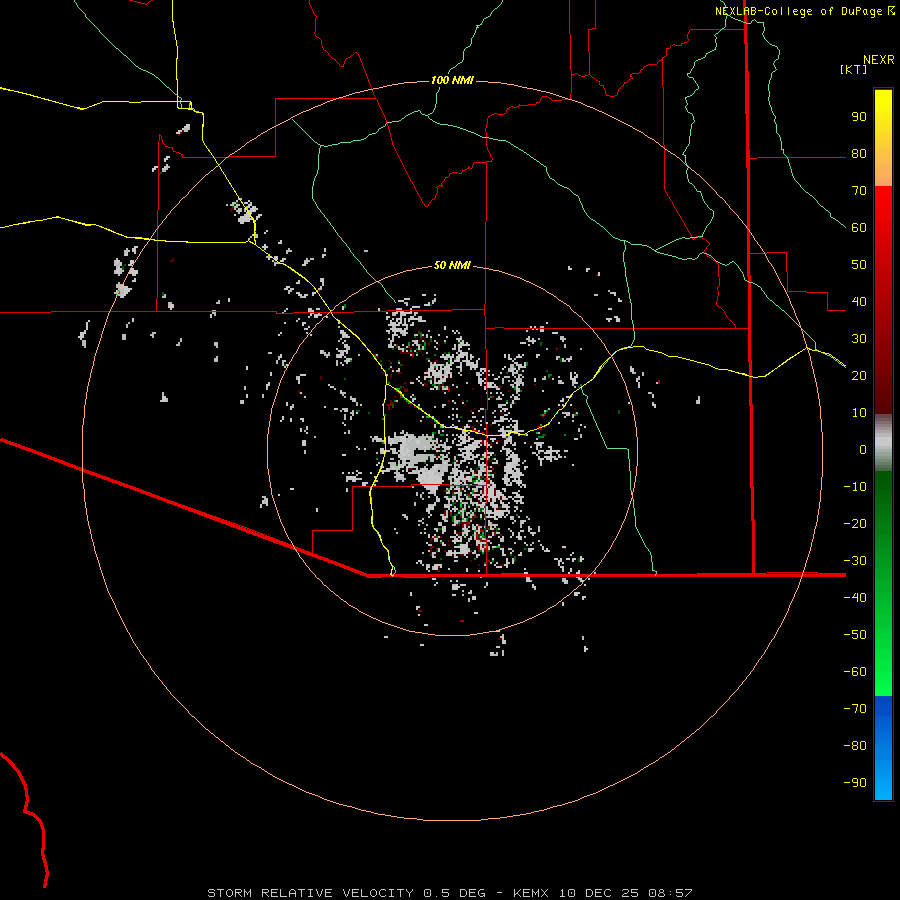Click the 100 NMI range ring label
The width and height of the screenshot is (900, 900).
[x=452, y=80]
